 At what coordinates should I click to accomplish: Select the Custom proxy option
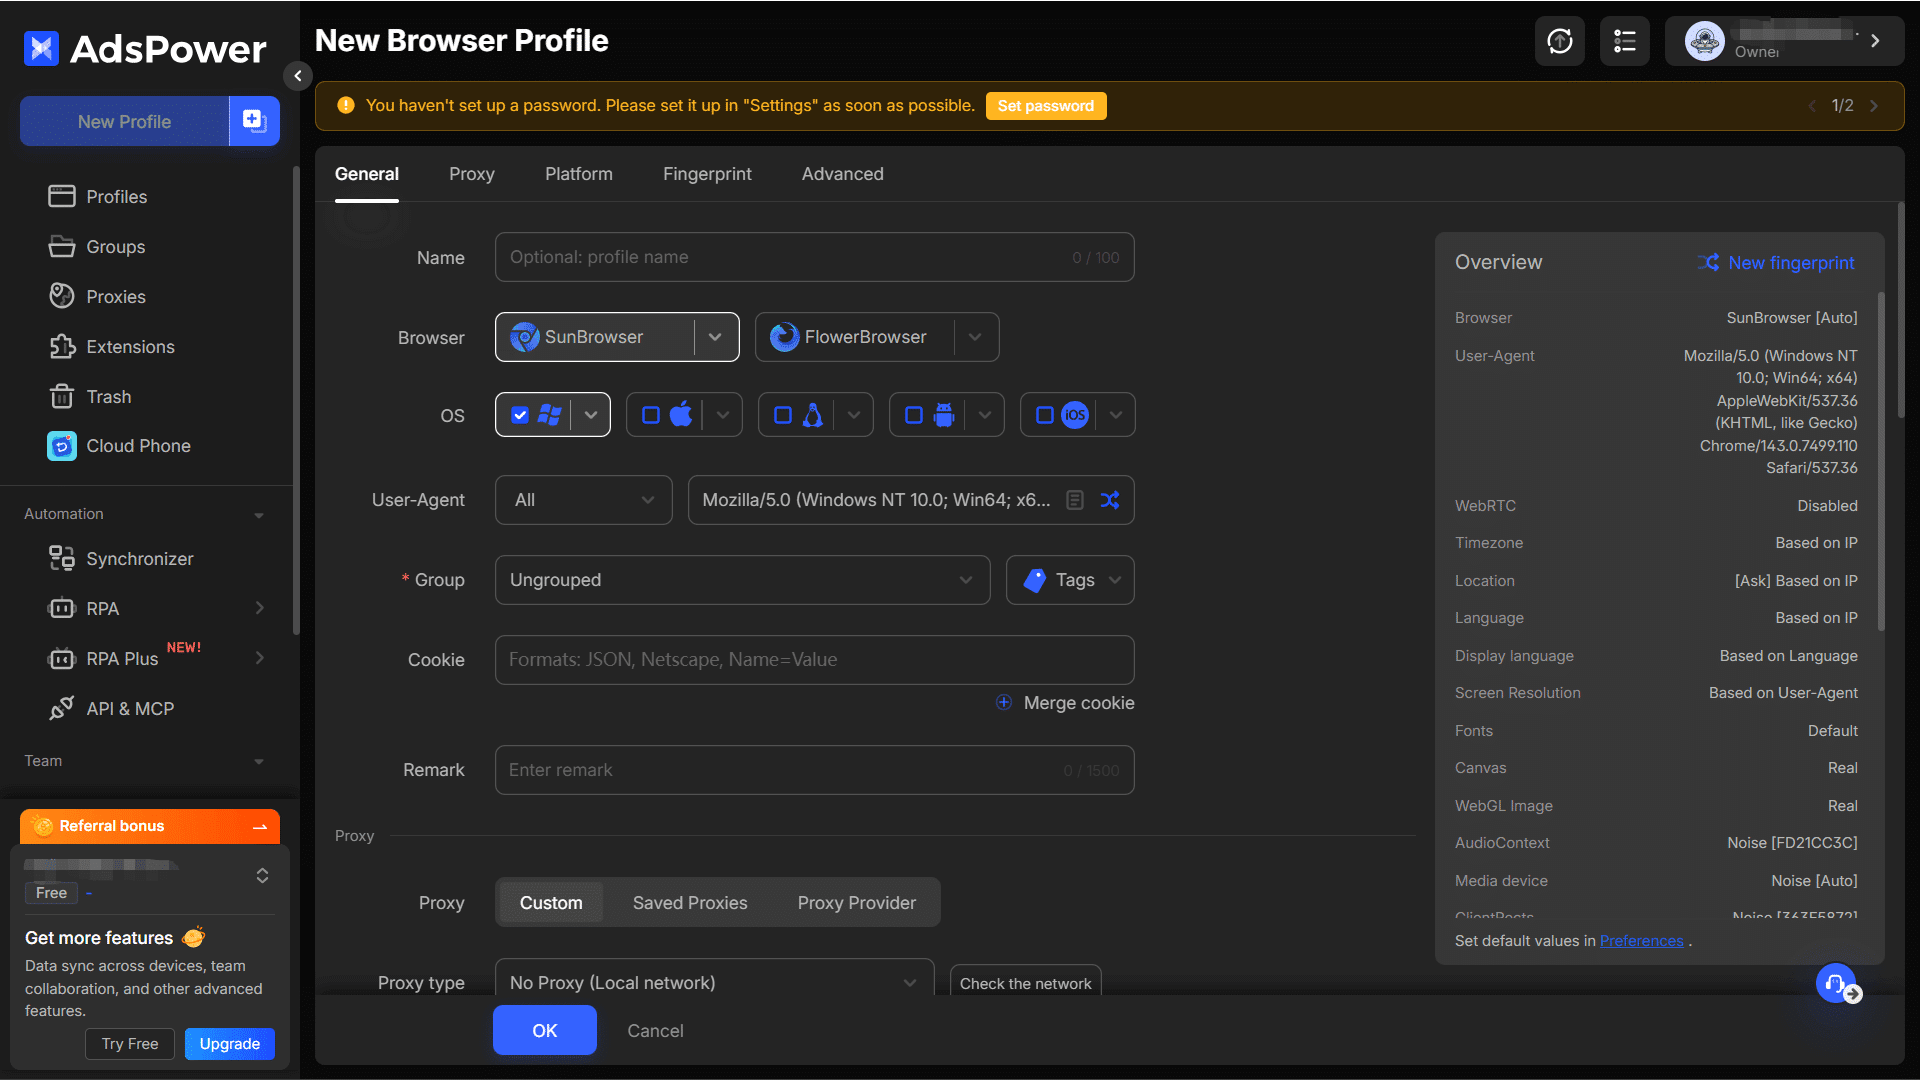tap(551, 903)
